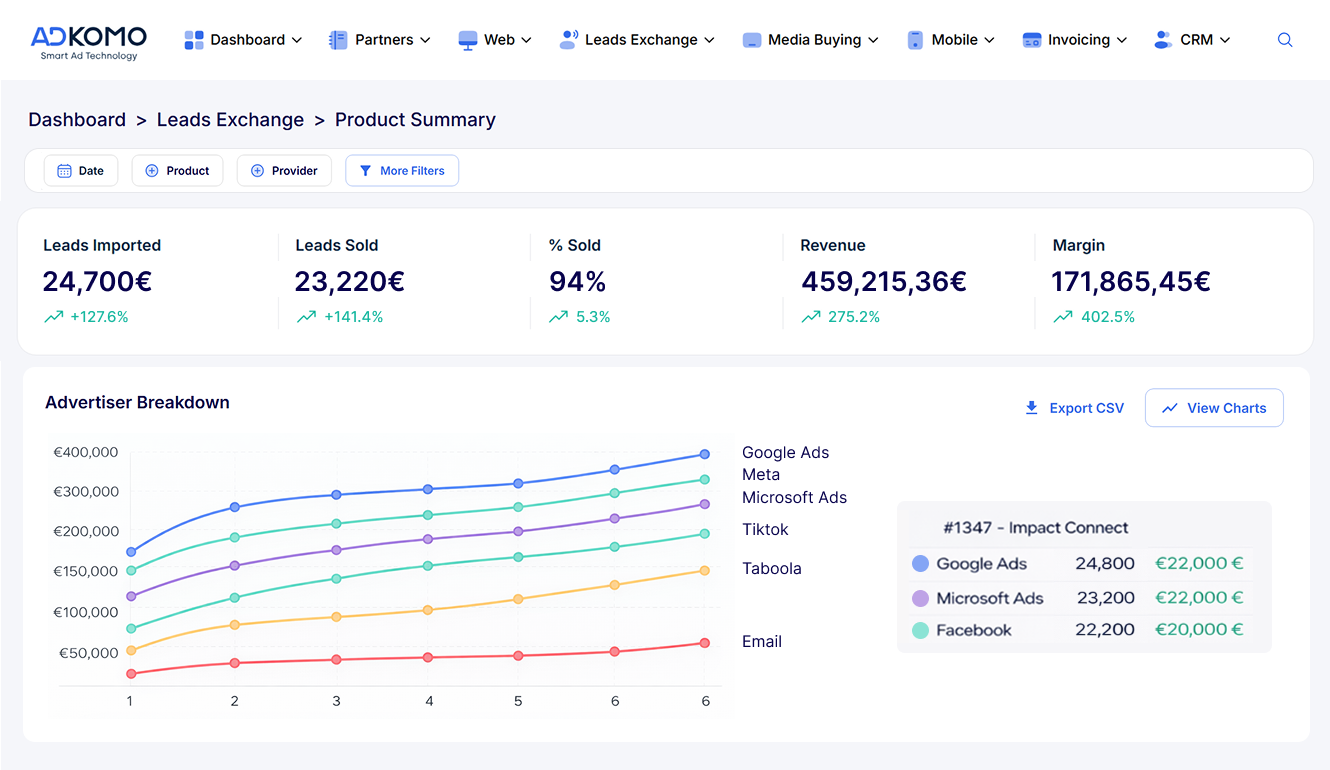Expand the Web menu chevron

527,40
